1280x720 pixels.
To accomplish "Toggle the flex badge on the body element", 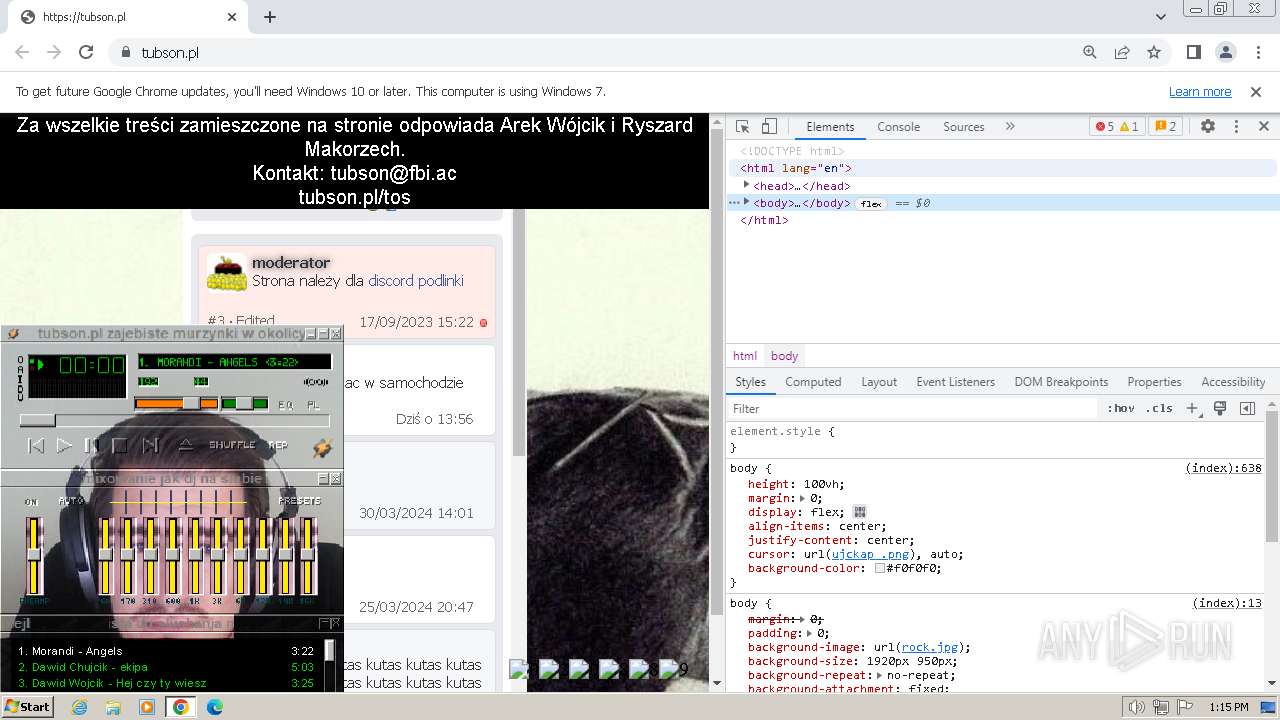I will point(871,203).
